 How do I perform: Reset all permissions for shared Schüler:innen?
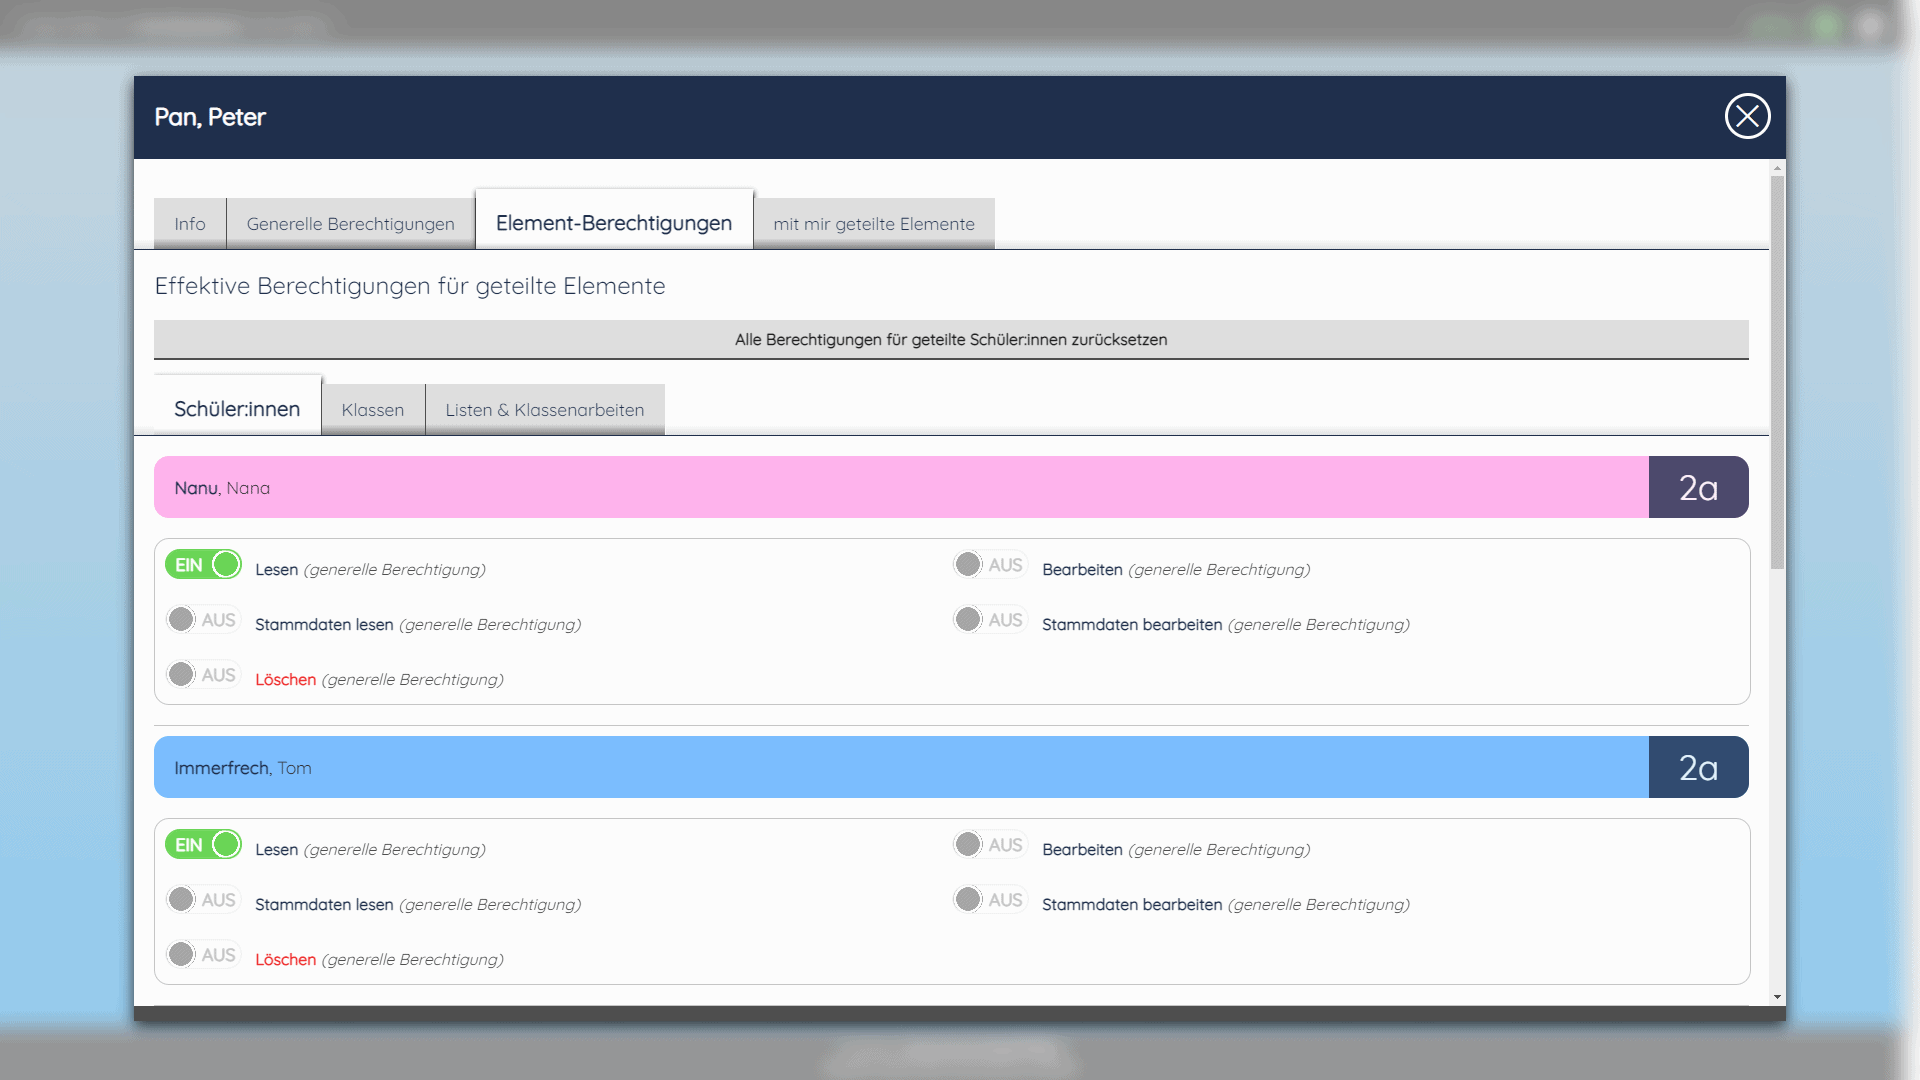[x=950, y=340]
